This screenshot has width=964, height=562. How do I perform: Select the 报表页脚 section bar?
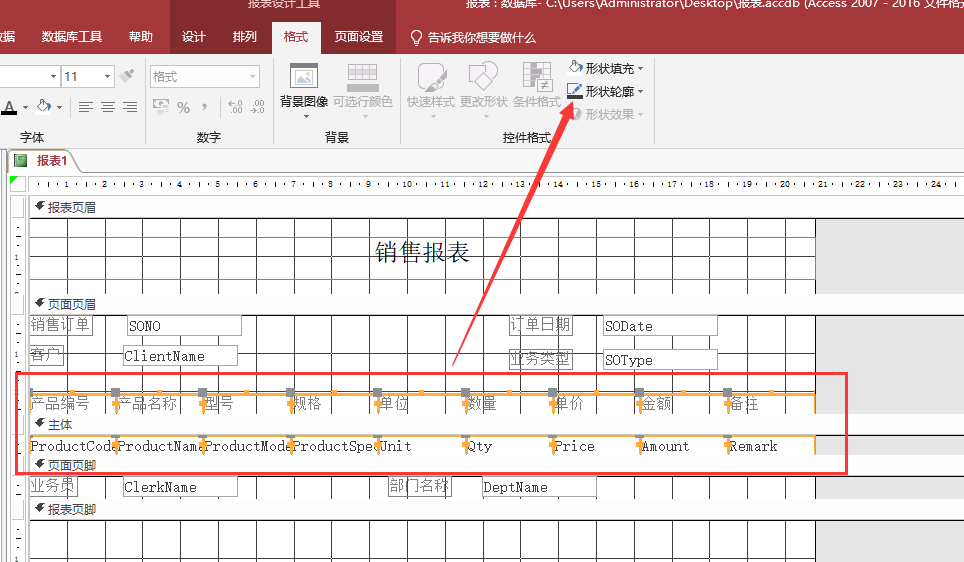tap(496, 509)
